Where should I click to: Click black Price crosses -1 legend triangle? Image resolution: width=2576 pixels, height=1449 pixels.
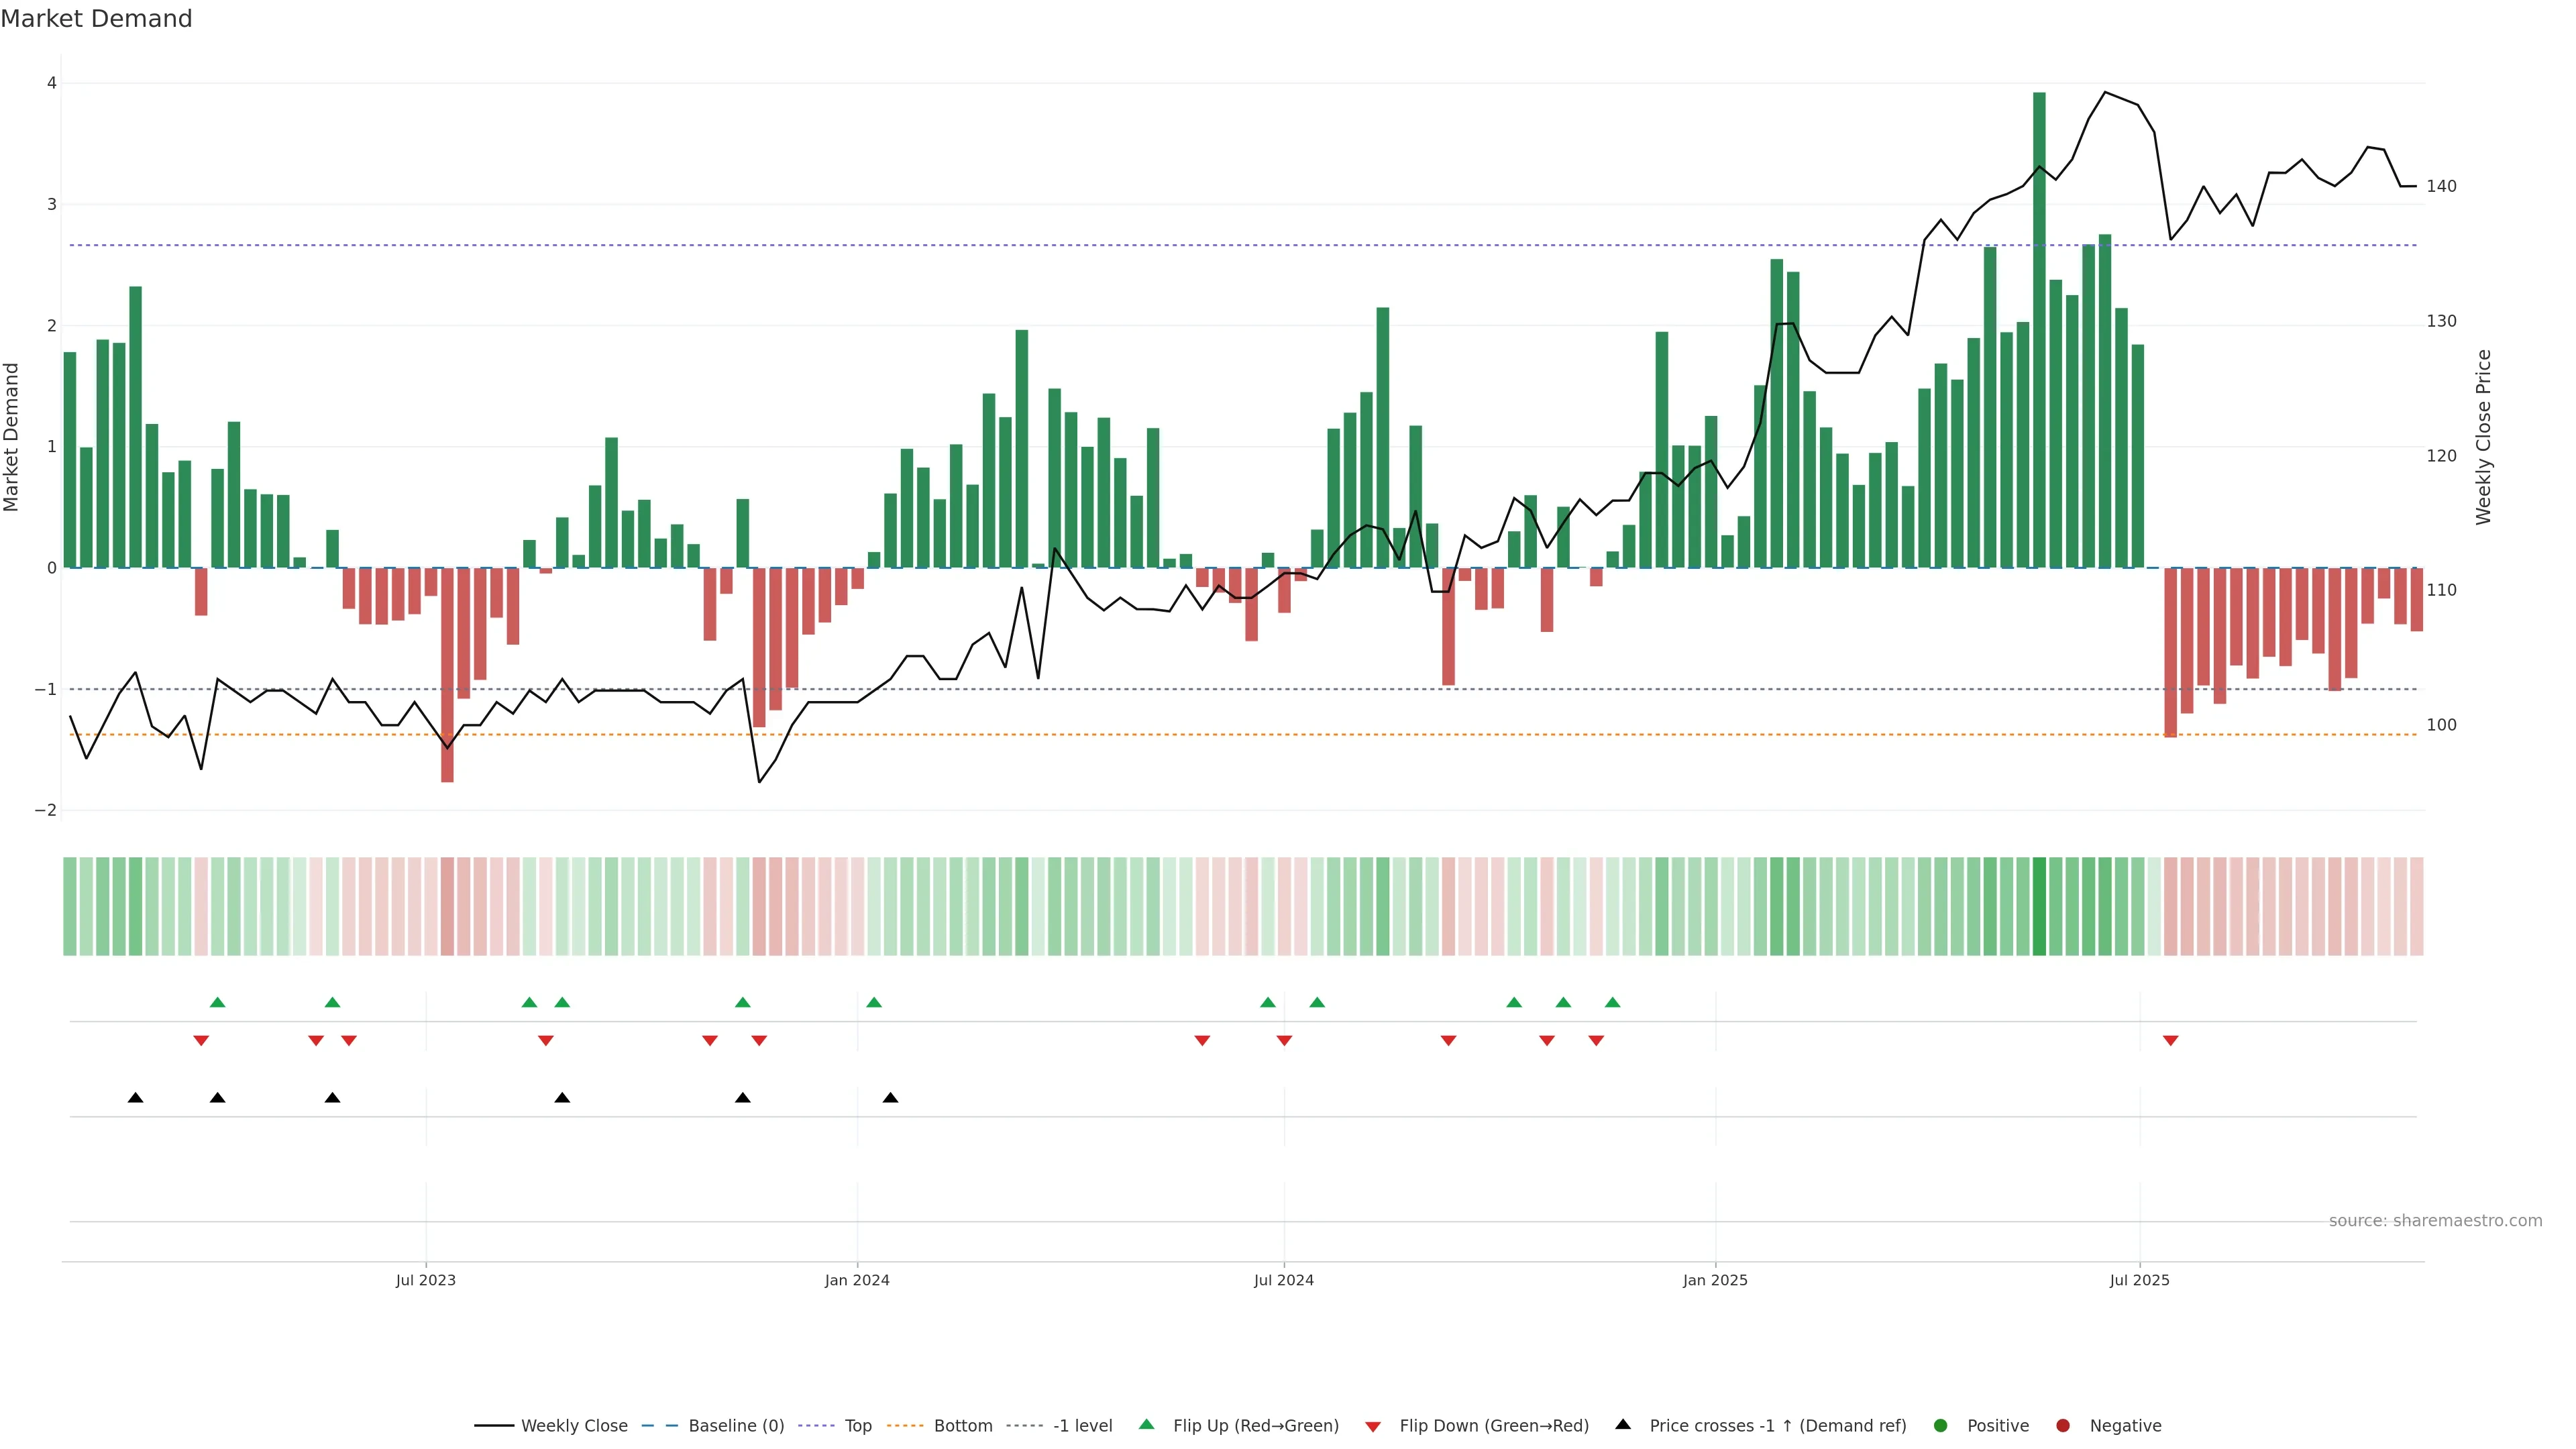click(x=1623, y=1424)
